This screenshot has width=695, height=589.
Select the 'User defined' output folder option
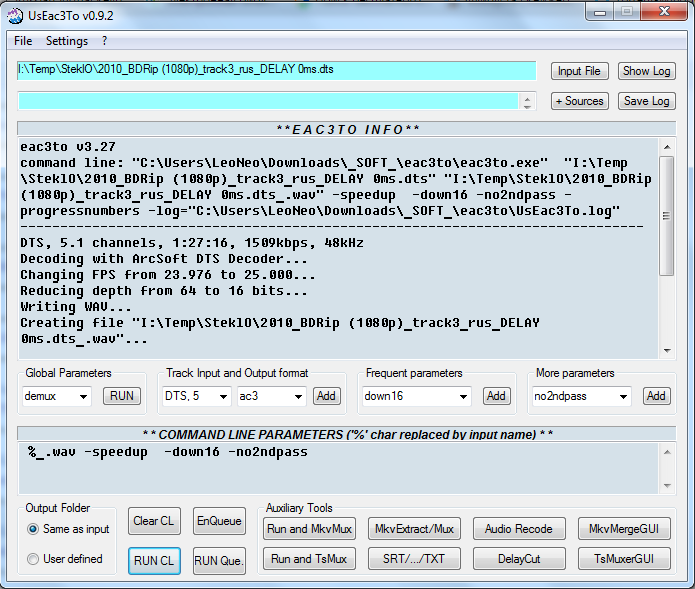click(x=34, y=559)
